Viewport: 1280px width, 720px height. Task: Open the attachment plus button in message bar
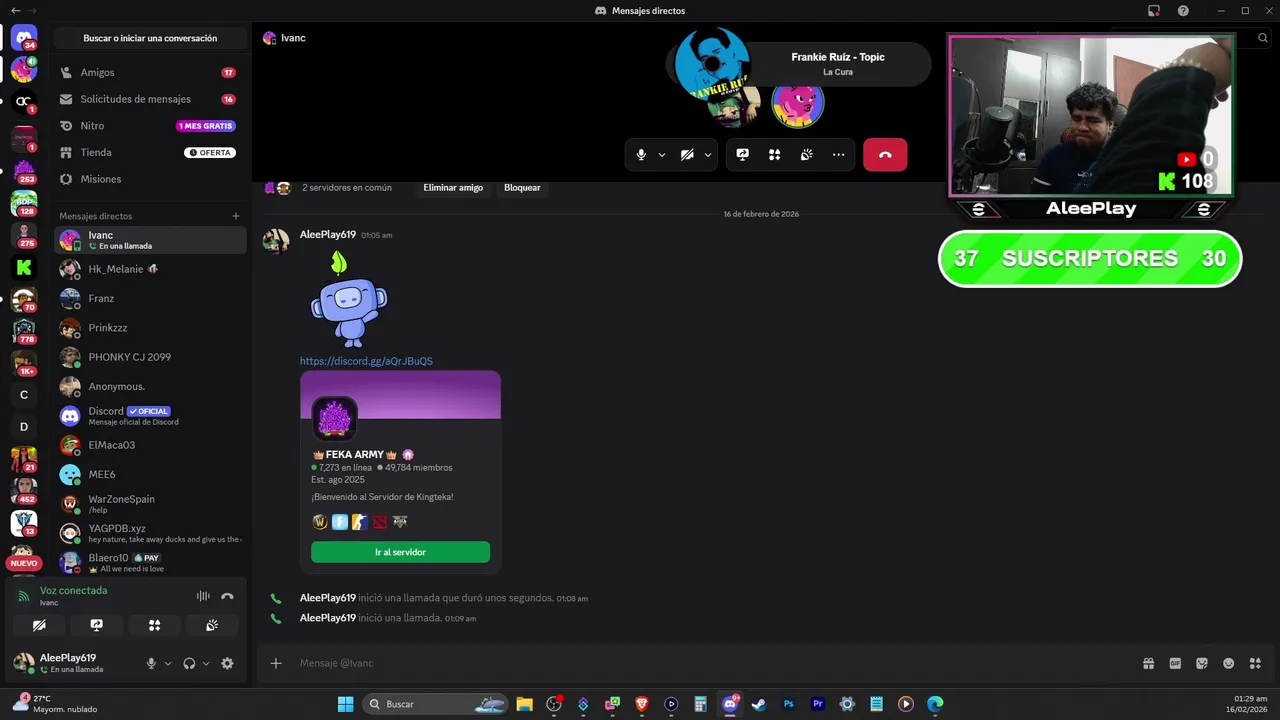tap(276, 663)
